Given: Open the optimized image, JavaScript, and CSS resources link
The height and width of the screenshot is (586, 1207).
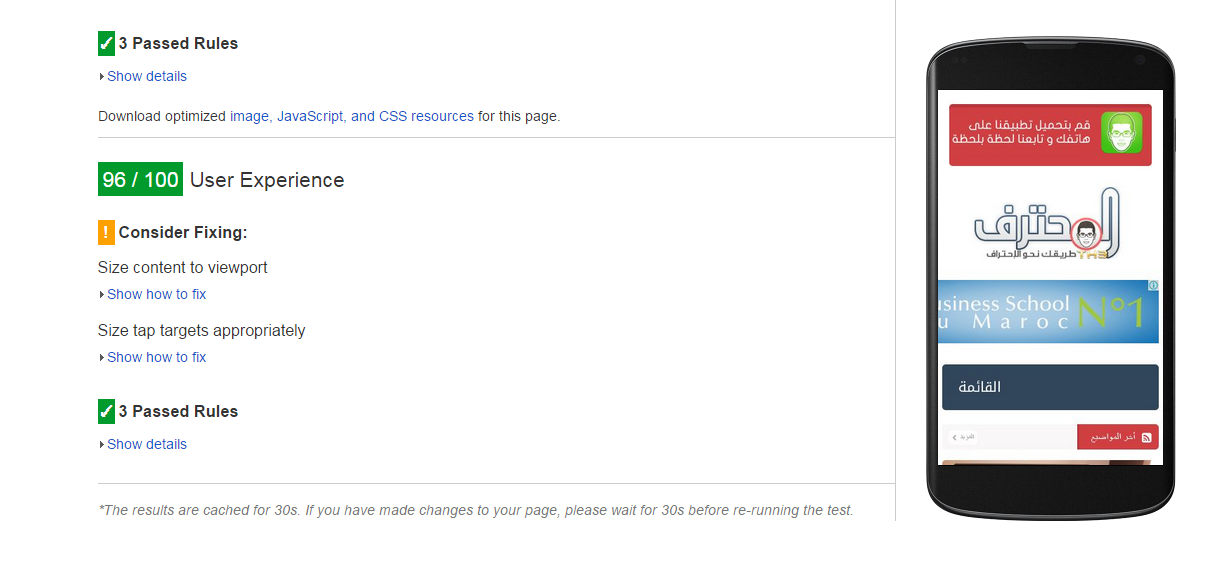Looking at the screenshot, I should point(351,116).
